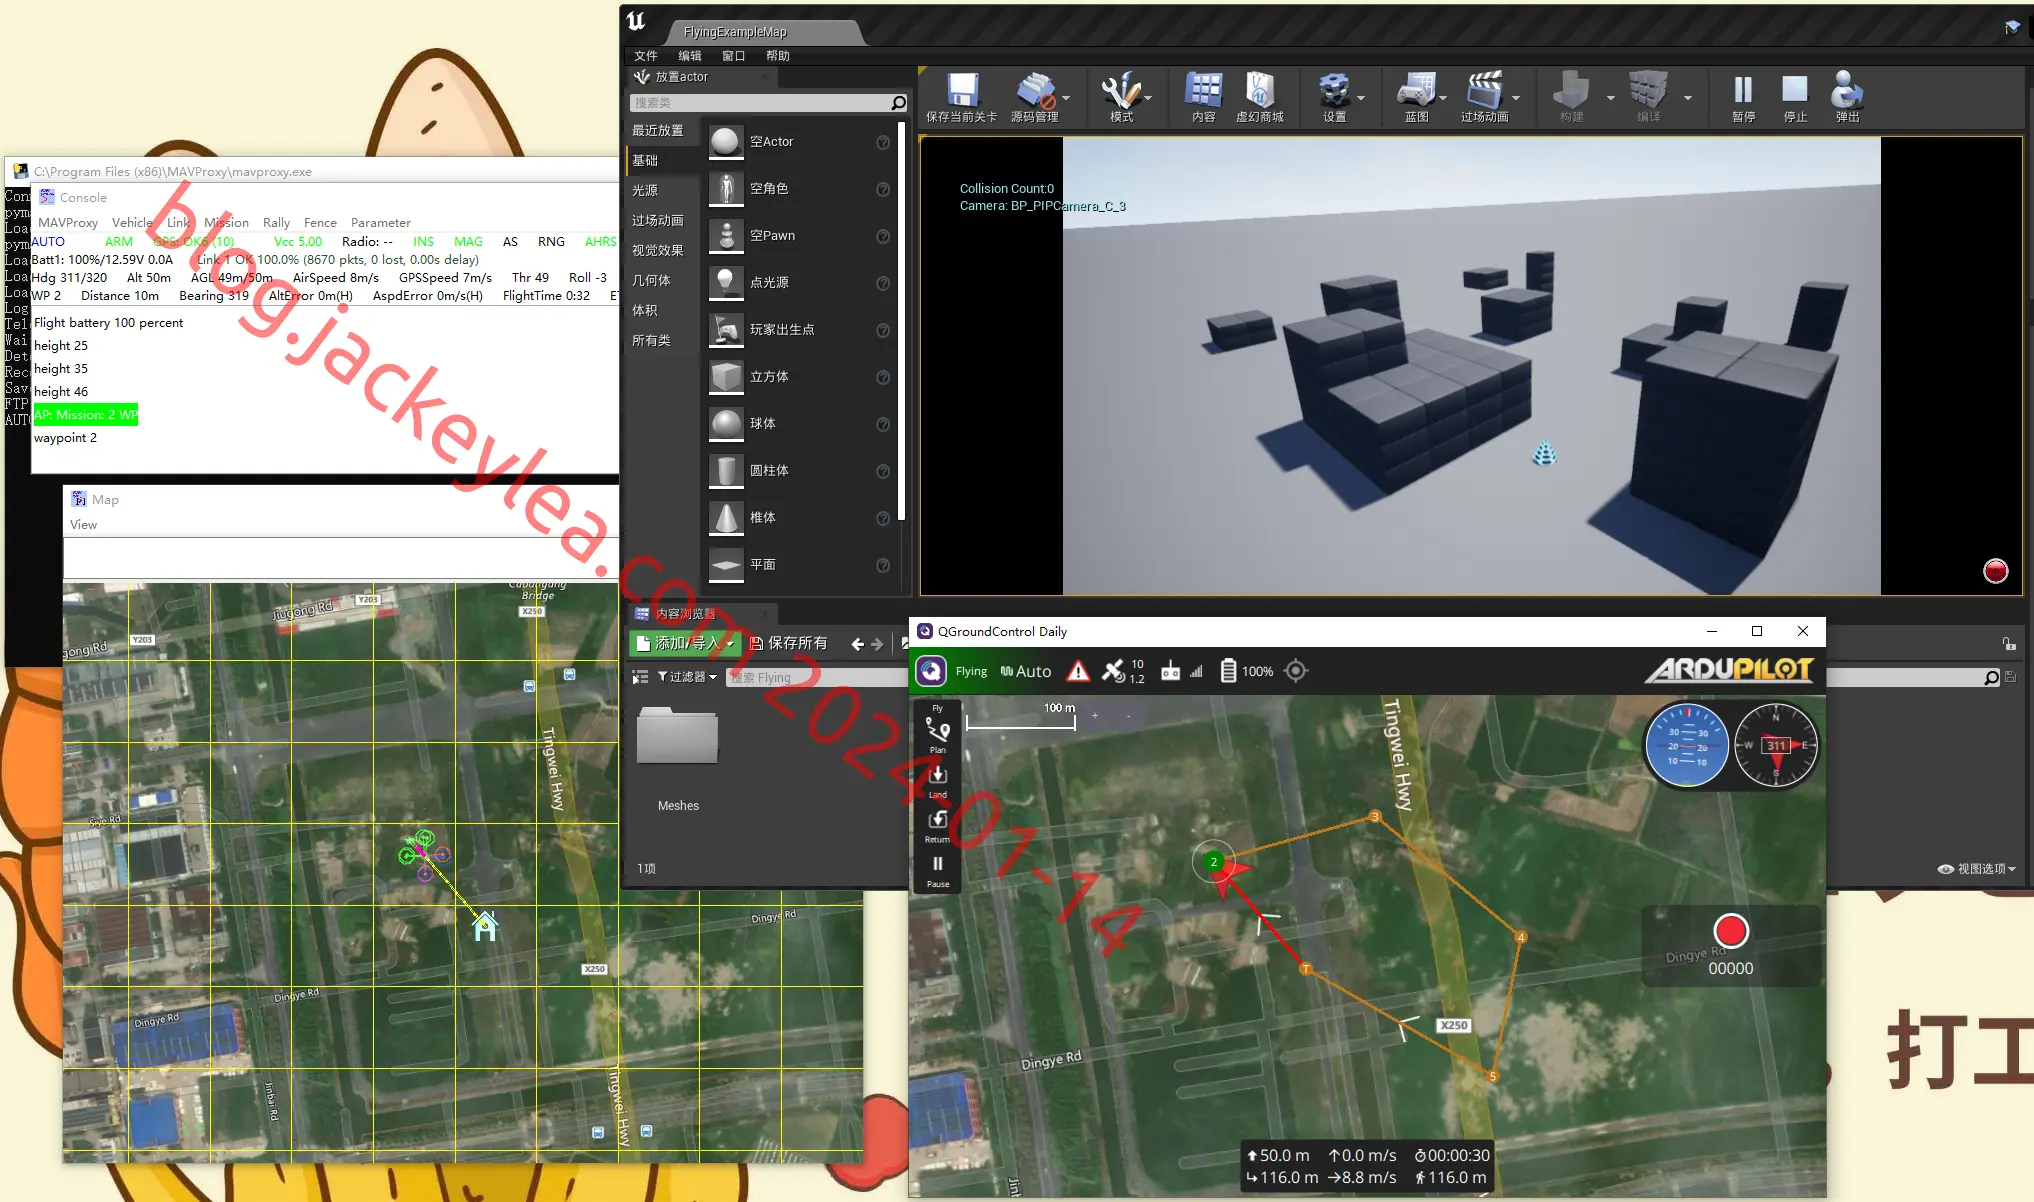Click the Stop simulation toolbar icon
Viewport: 2034px width, 1202px height.
[x=1795, y=97]
